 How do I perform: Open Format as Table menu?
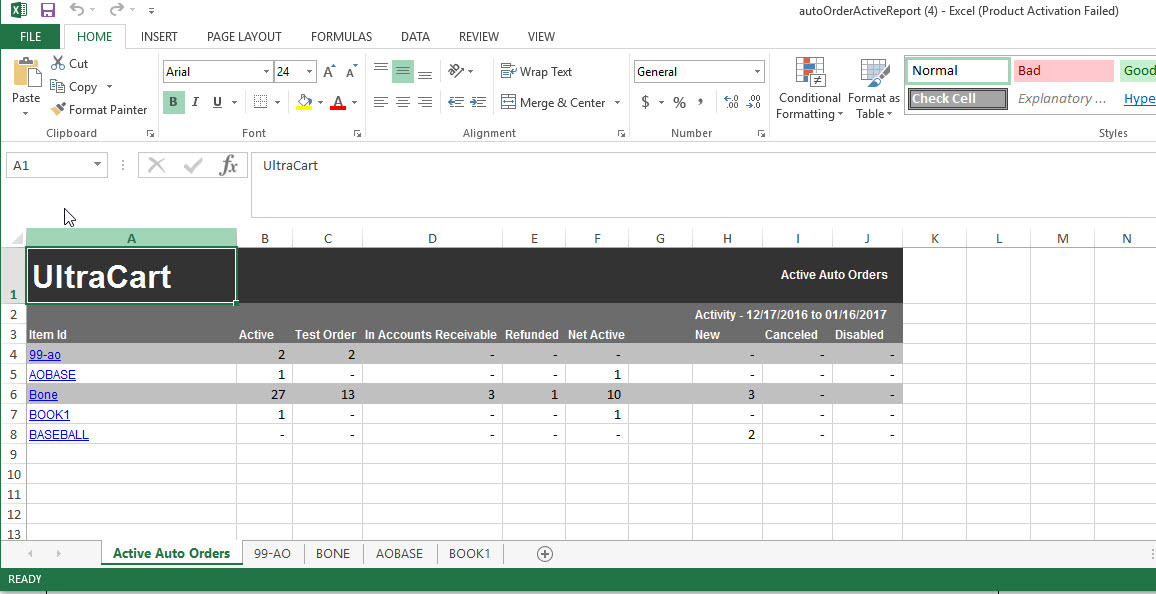click(x=874, y=89)
